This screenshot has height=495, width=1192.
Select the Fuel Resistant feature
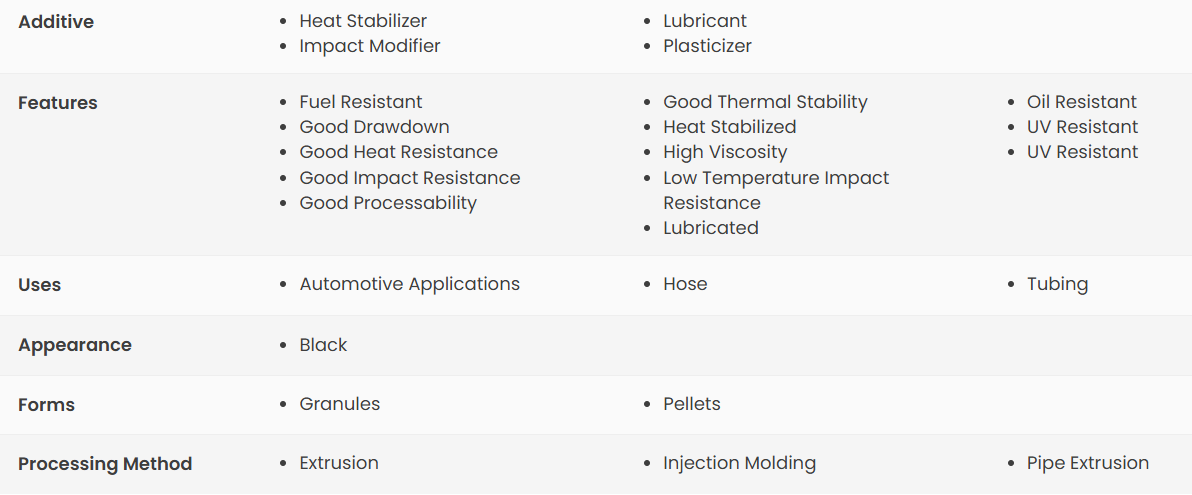point(360,102)
